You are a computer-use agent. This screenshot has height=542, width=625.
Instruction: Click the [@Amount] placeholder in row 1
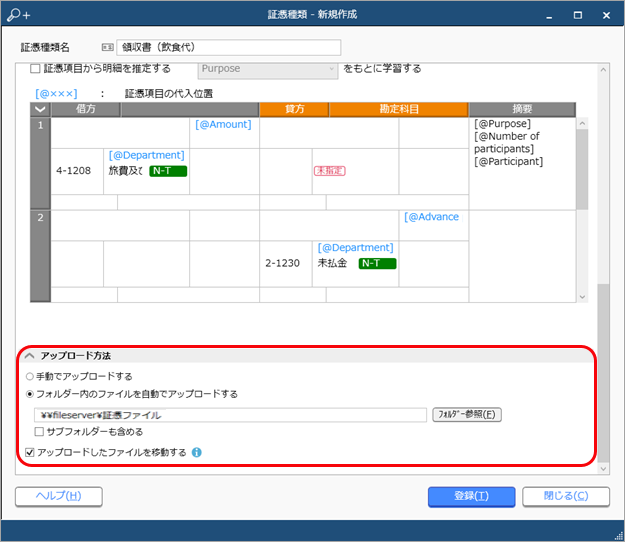pyautogui.click(x=223, y=125)
